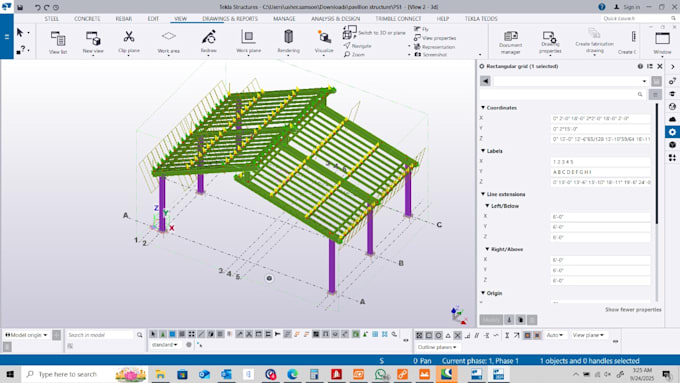Click the Work area tool
The width and height of the screenshot is (680, 383).
click(x=169, y=42)
